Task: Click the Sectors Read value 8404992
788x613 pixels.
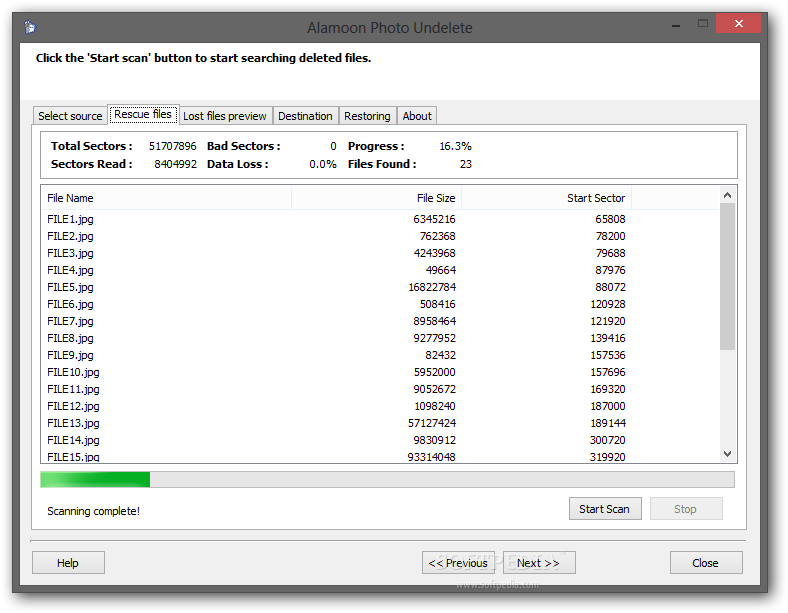Action: point(175,164)
